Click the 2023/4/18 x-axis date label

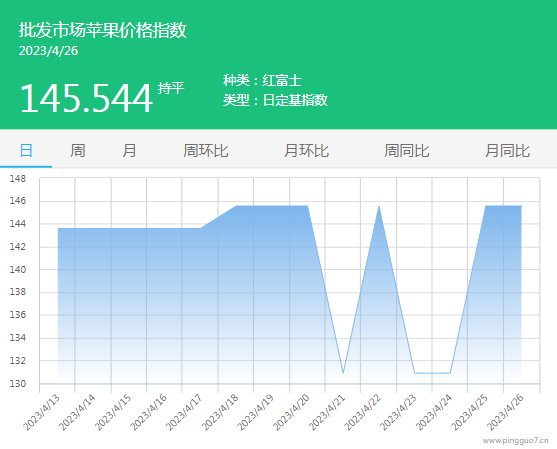tap(220, 412)
